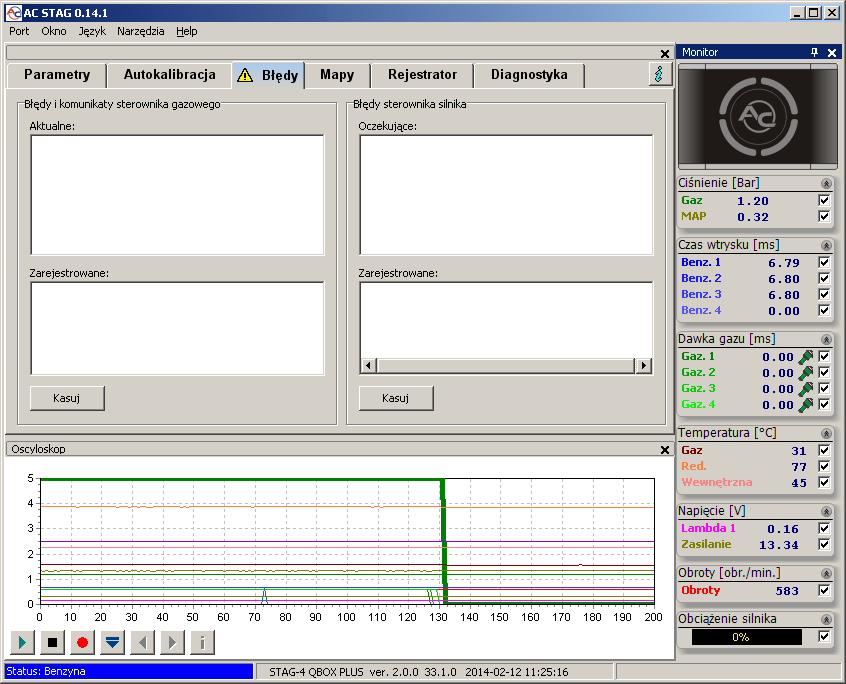This screenshot has height=684, width=846.
Task: Uncheck the Gaz pressure checkbox
Action: [824, 201]
